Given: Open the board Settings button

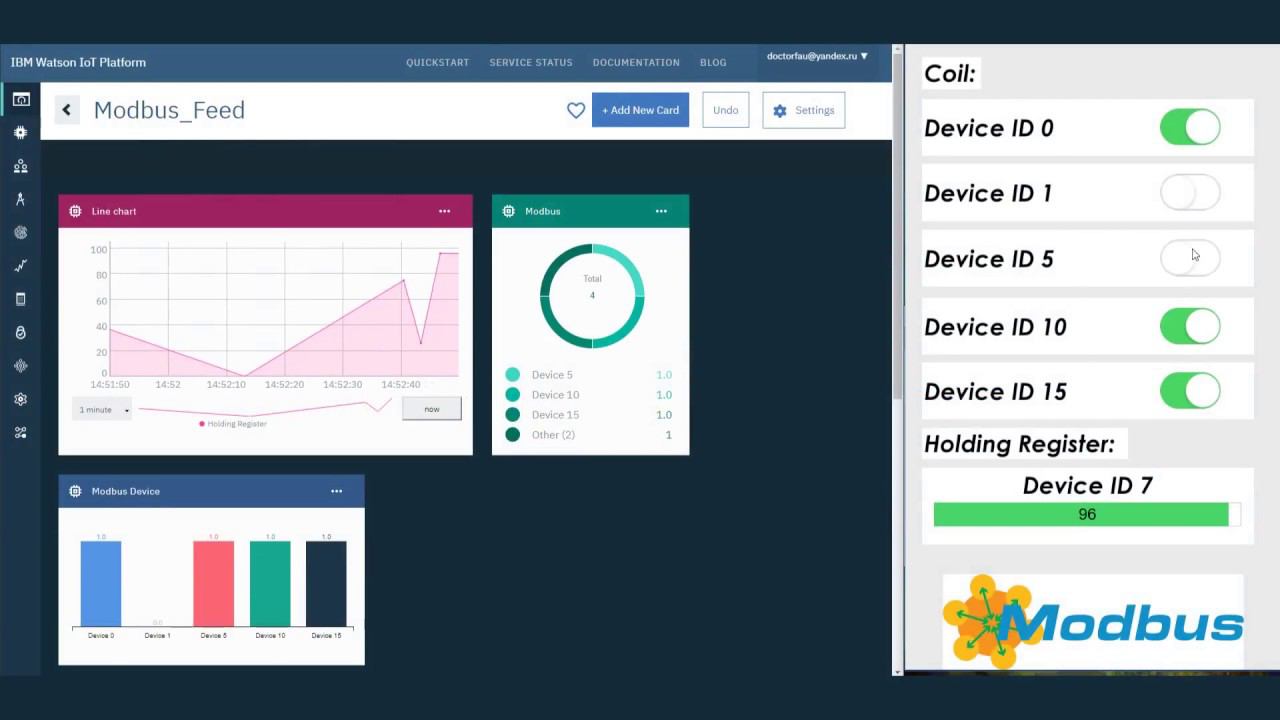Looking at the screenshot, I should pyautogui.click(x=804, y=110).
